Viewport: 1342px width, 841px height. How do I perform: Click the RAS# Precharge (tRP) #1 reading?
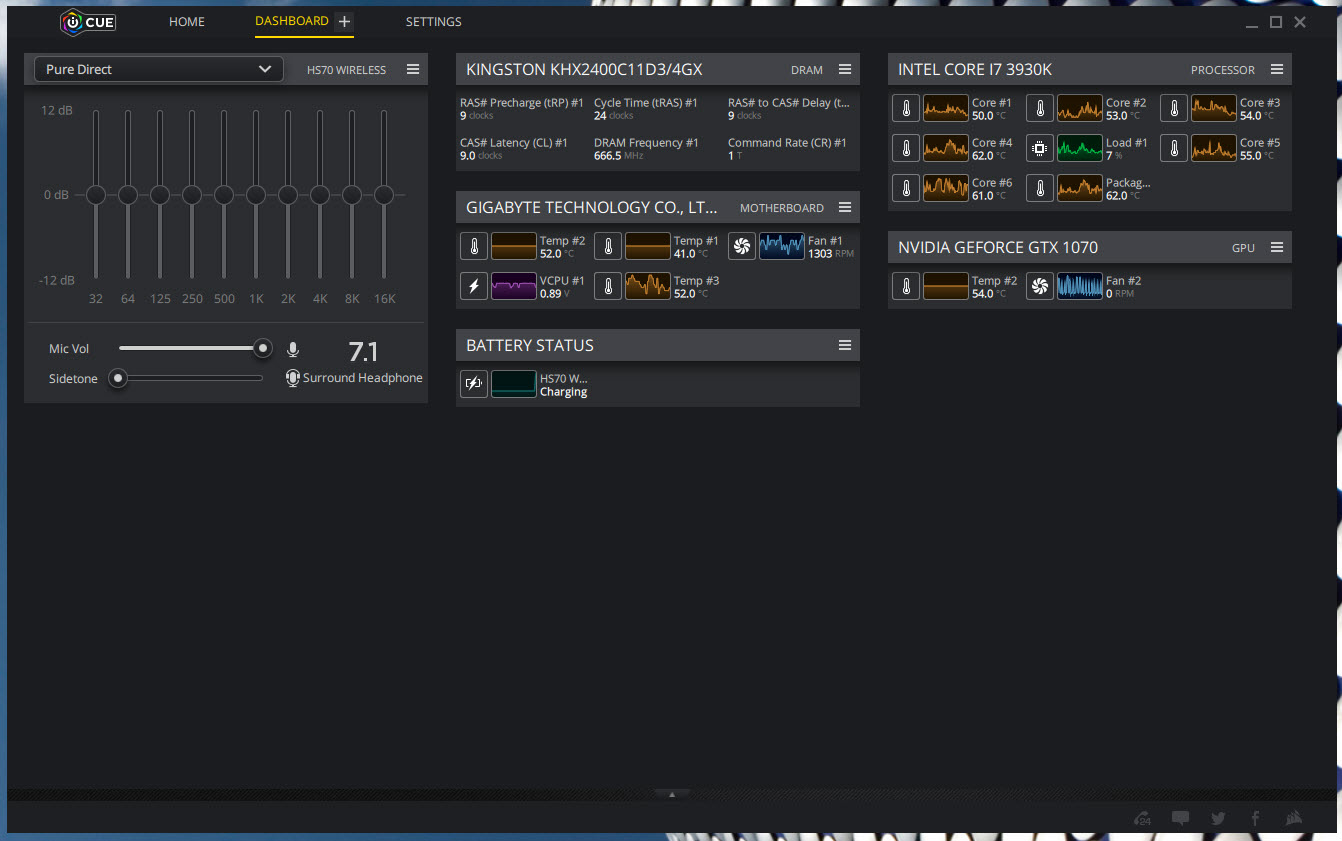coord(522,109)
